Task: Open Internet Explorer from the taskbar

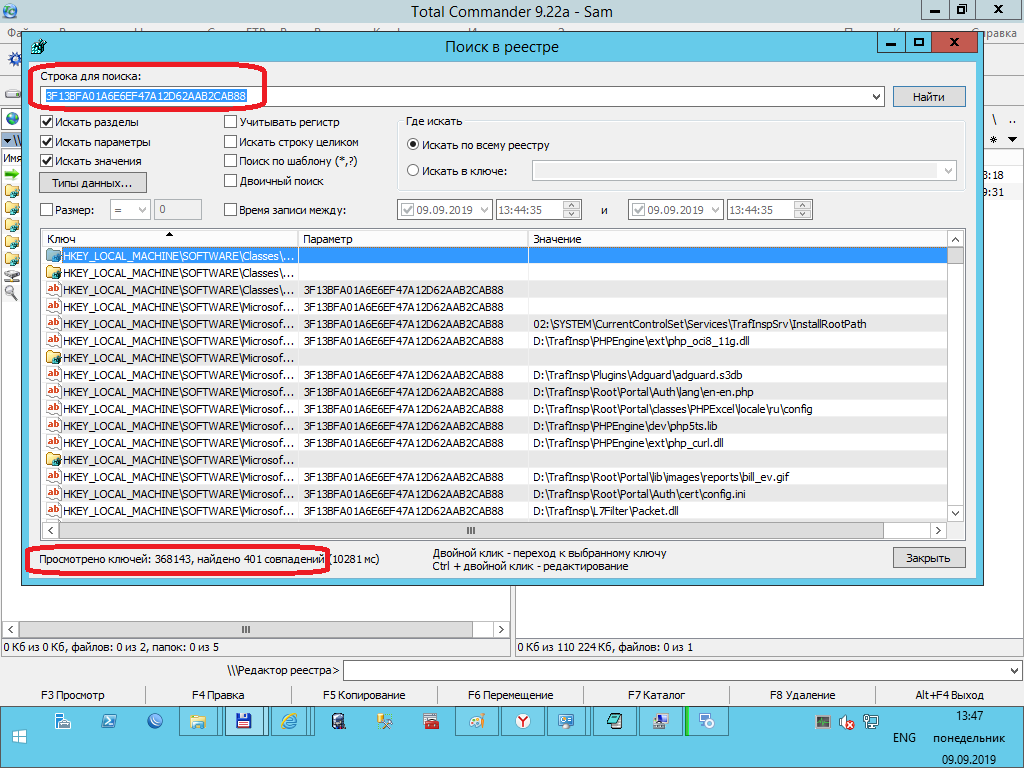Action: pos(289,721)
